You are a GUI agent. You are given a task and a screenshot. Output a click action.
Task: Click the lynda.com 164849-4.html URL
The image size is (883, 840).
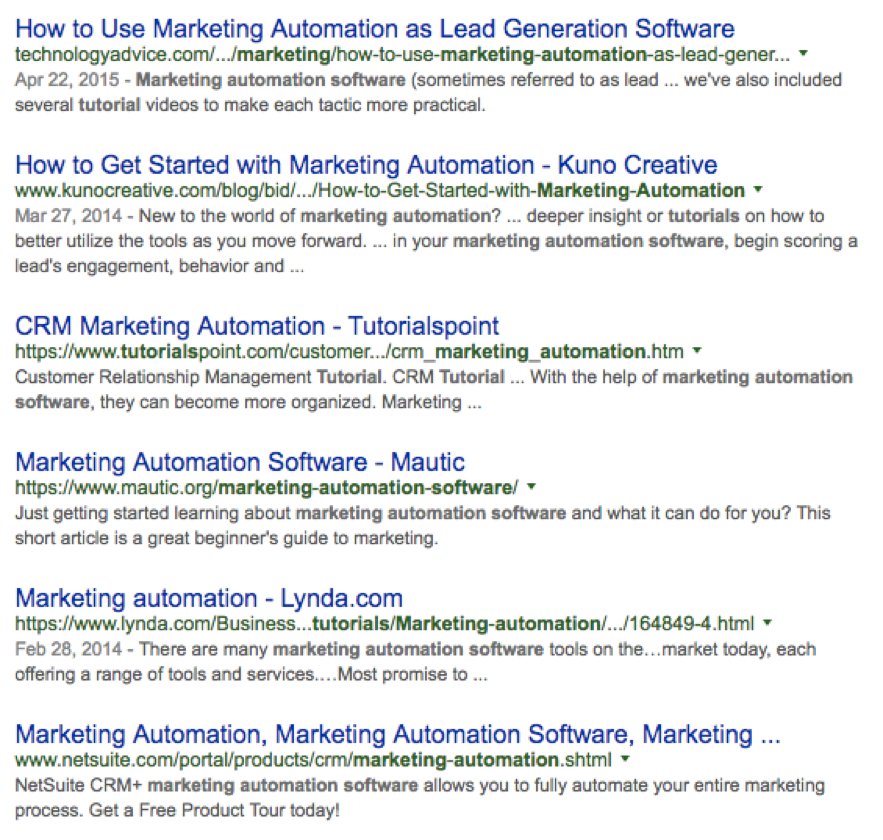pos(385,624)
